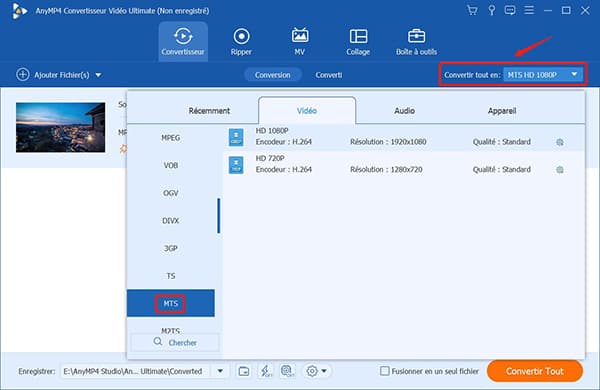Click the search magnifier icon
The width and height of the screenshot is (600, 390).
pyautogui.click(x=158, y=341)
